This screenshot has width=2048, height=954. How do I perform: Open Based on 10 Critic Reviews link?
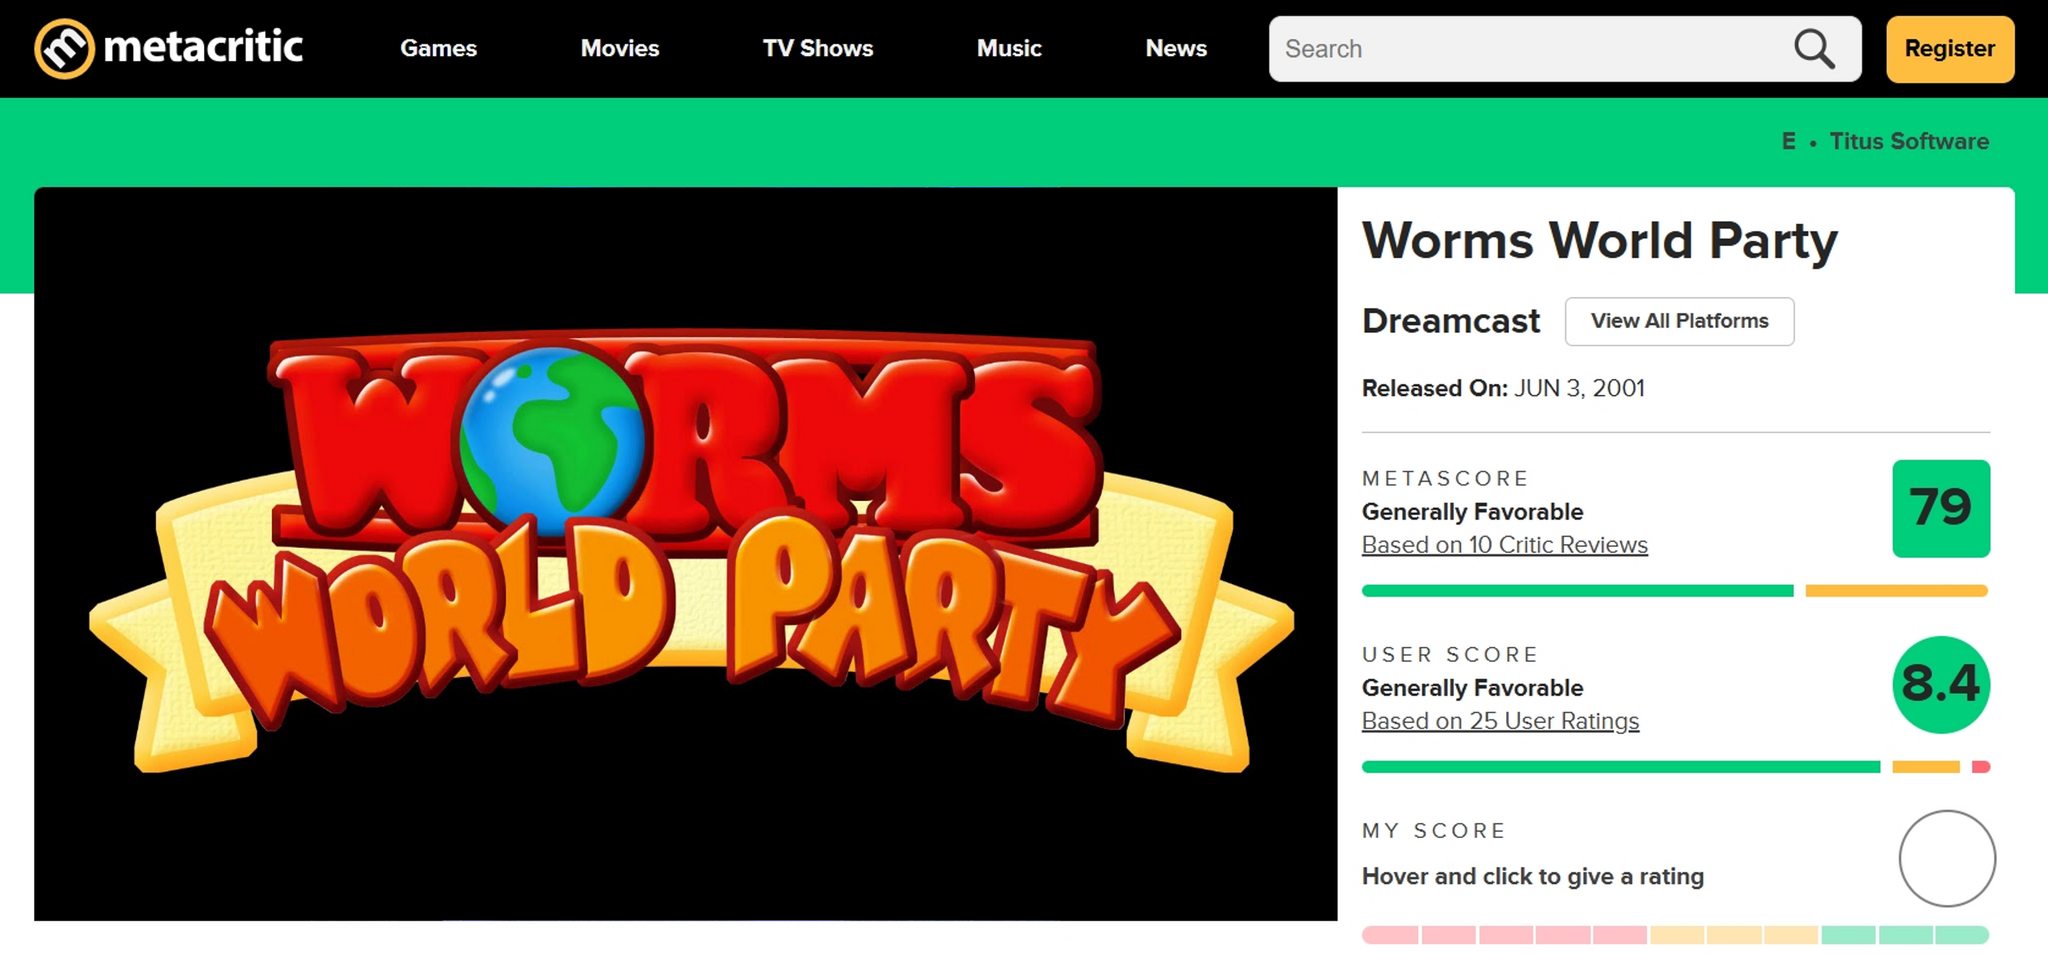1505,545
